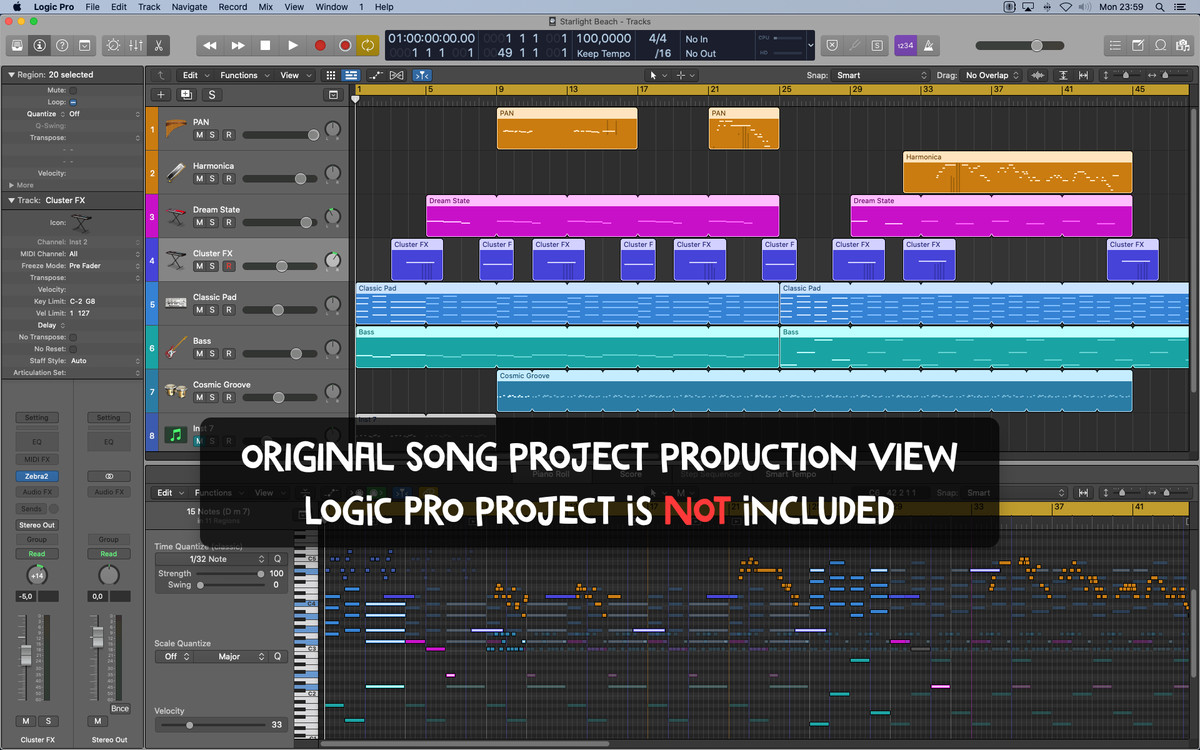Enable the Count-in 1234 button

coord(904,45)
